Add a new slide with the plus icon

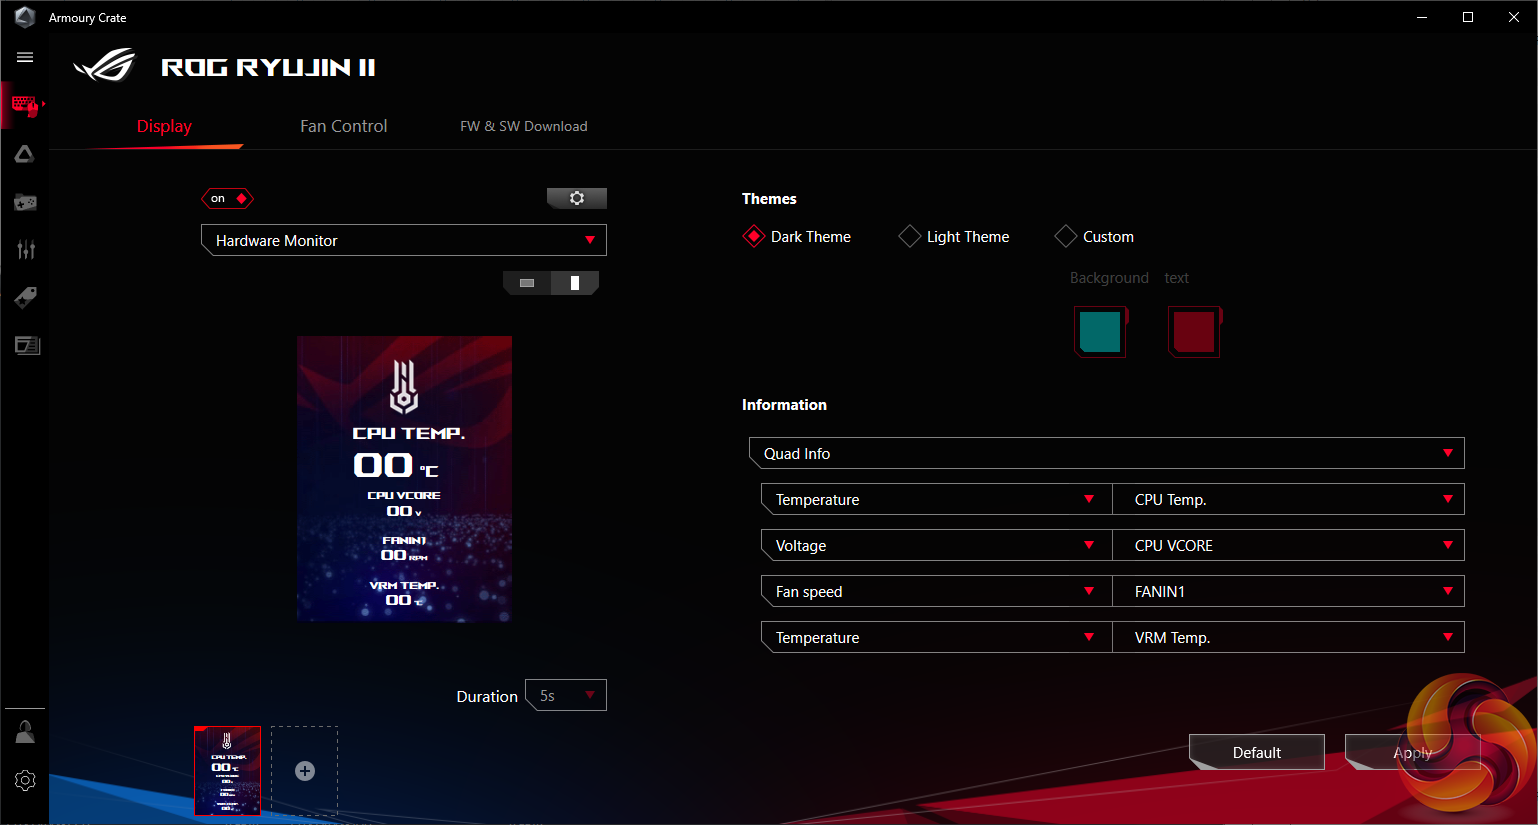(305, 771)
